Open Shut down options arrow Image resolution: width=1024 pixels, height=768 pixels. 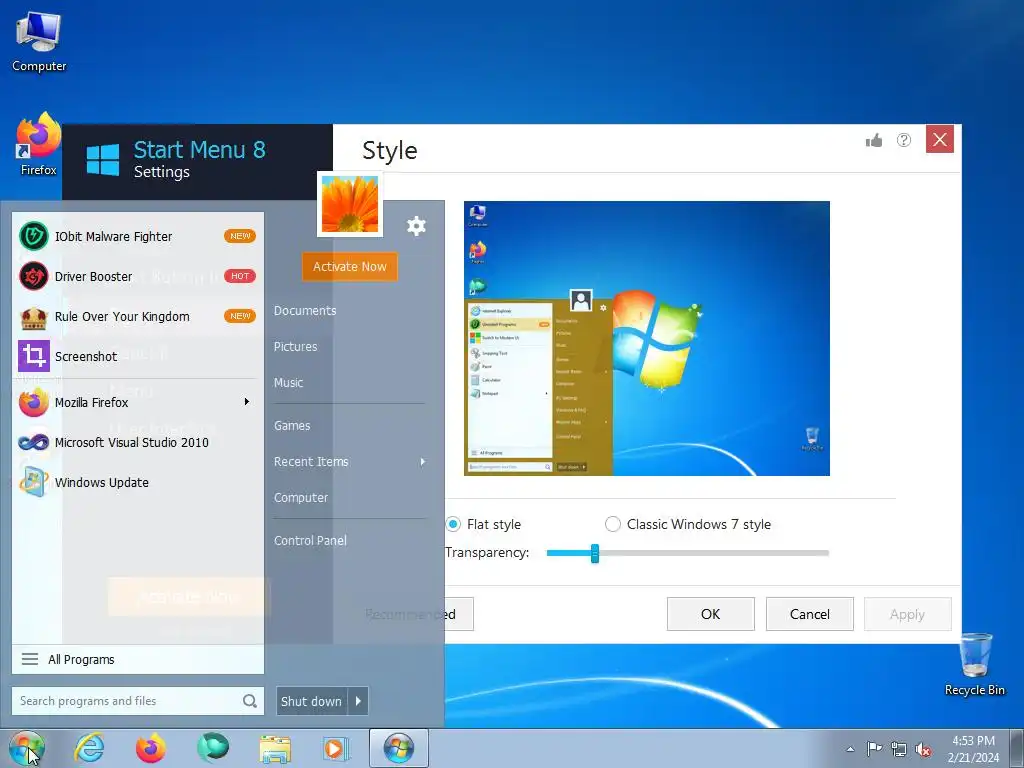click(358, 701)
